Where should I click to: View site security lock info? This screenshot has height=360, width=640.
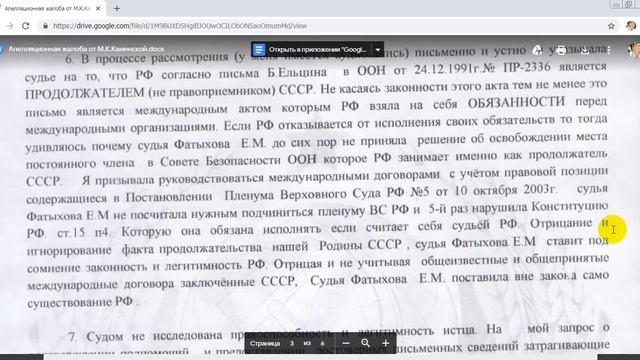45,26
